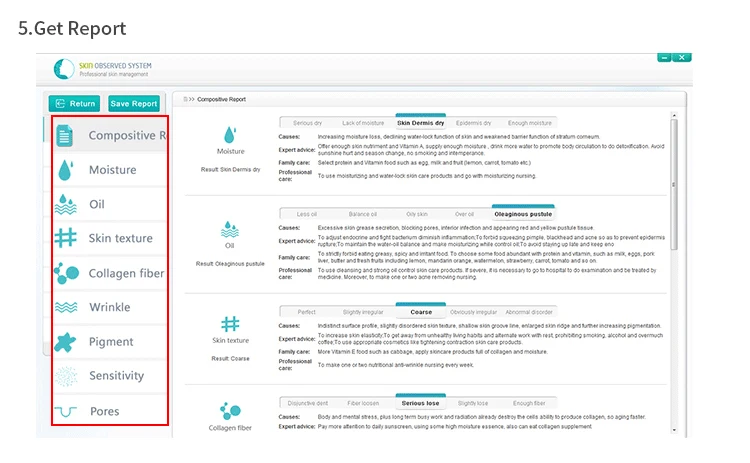Click the Save Report button

point(134,103)
